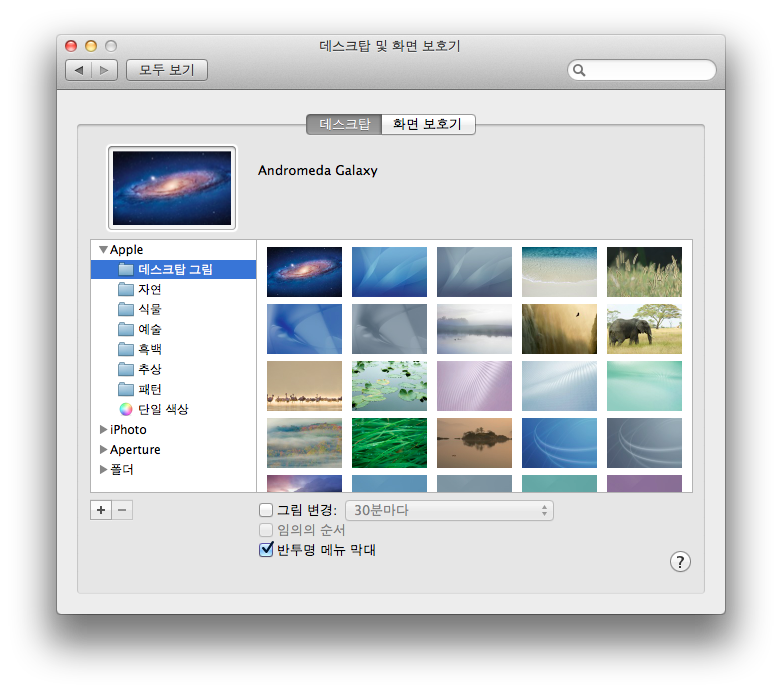782x693 pixels.
Task: Choose the golden canyon with bird wallpaper
Action: (x=560, y=329)
